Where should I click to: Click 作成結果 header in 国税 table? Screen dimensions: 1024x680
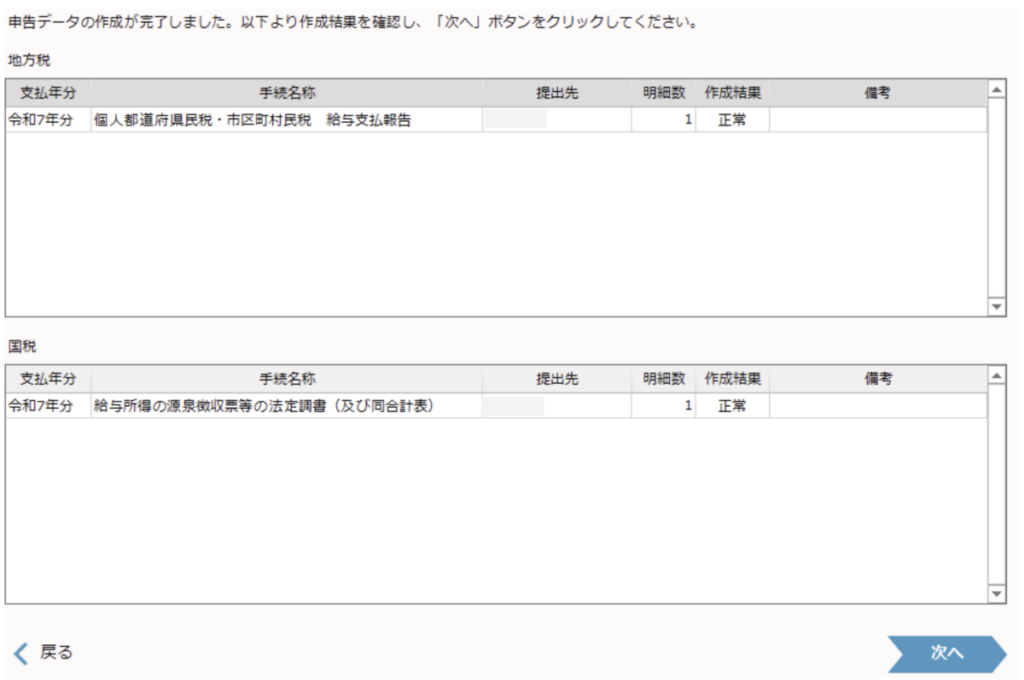coord(732,379)
